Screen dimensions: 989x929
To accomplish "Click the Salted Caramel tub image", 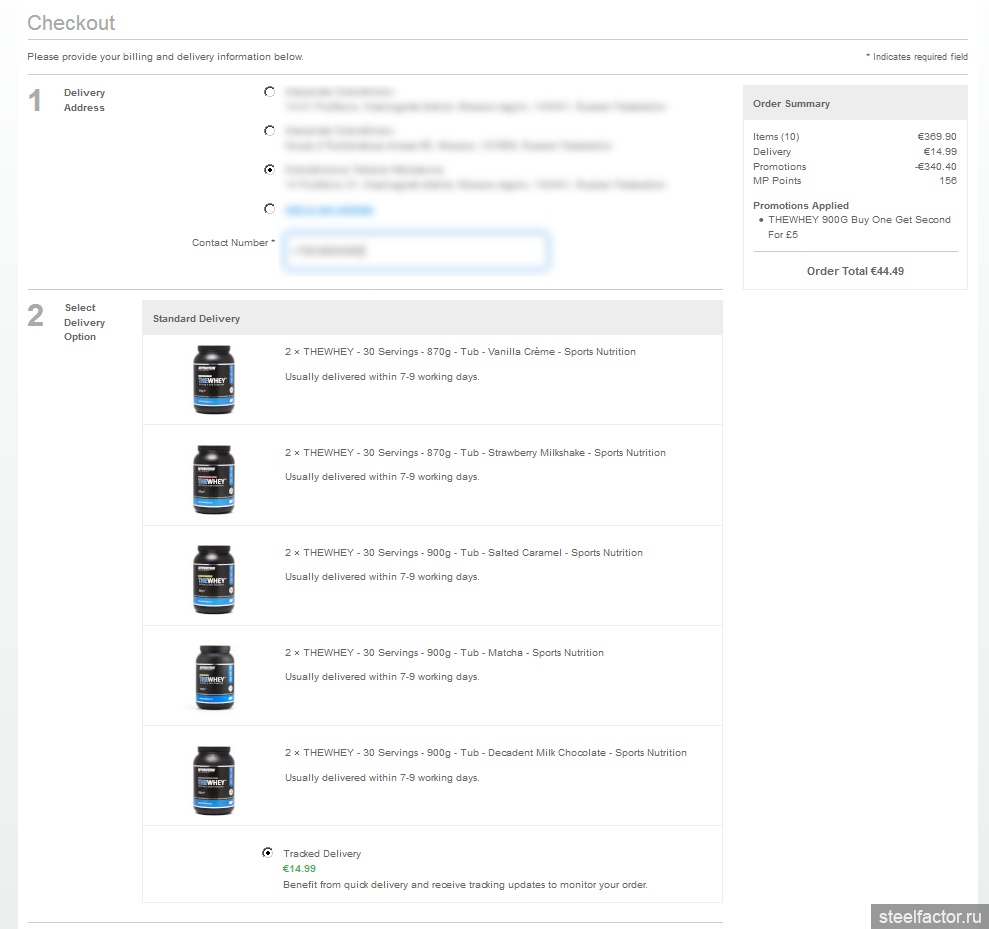I will click(x=213, y=579).
